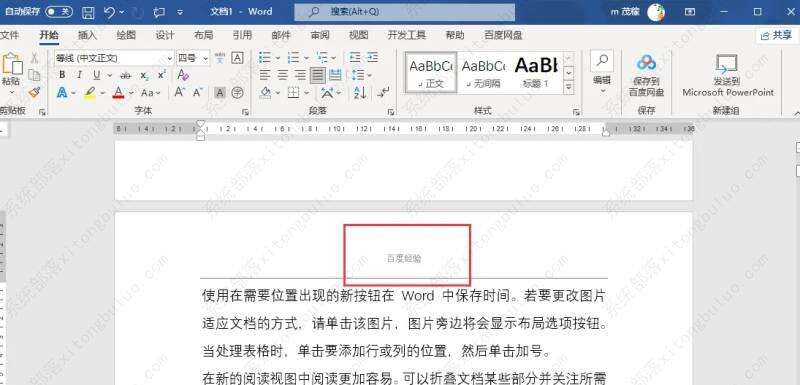Click the Paste (粘贴) clipboard icon
Viewport: 800px width, 385px height.
click(x=12, y=63)
